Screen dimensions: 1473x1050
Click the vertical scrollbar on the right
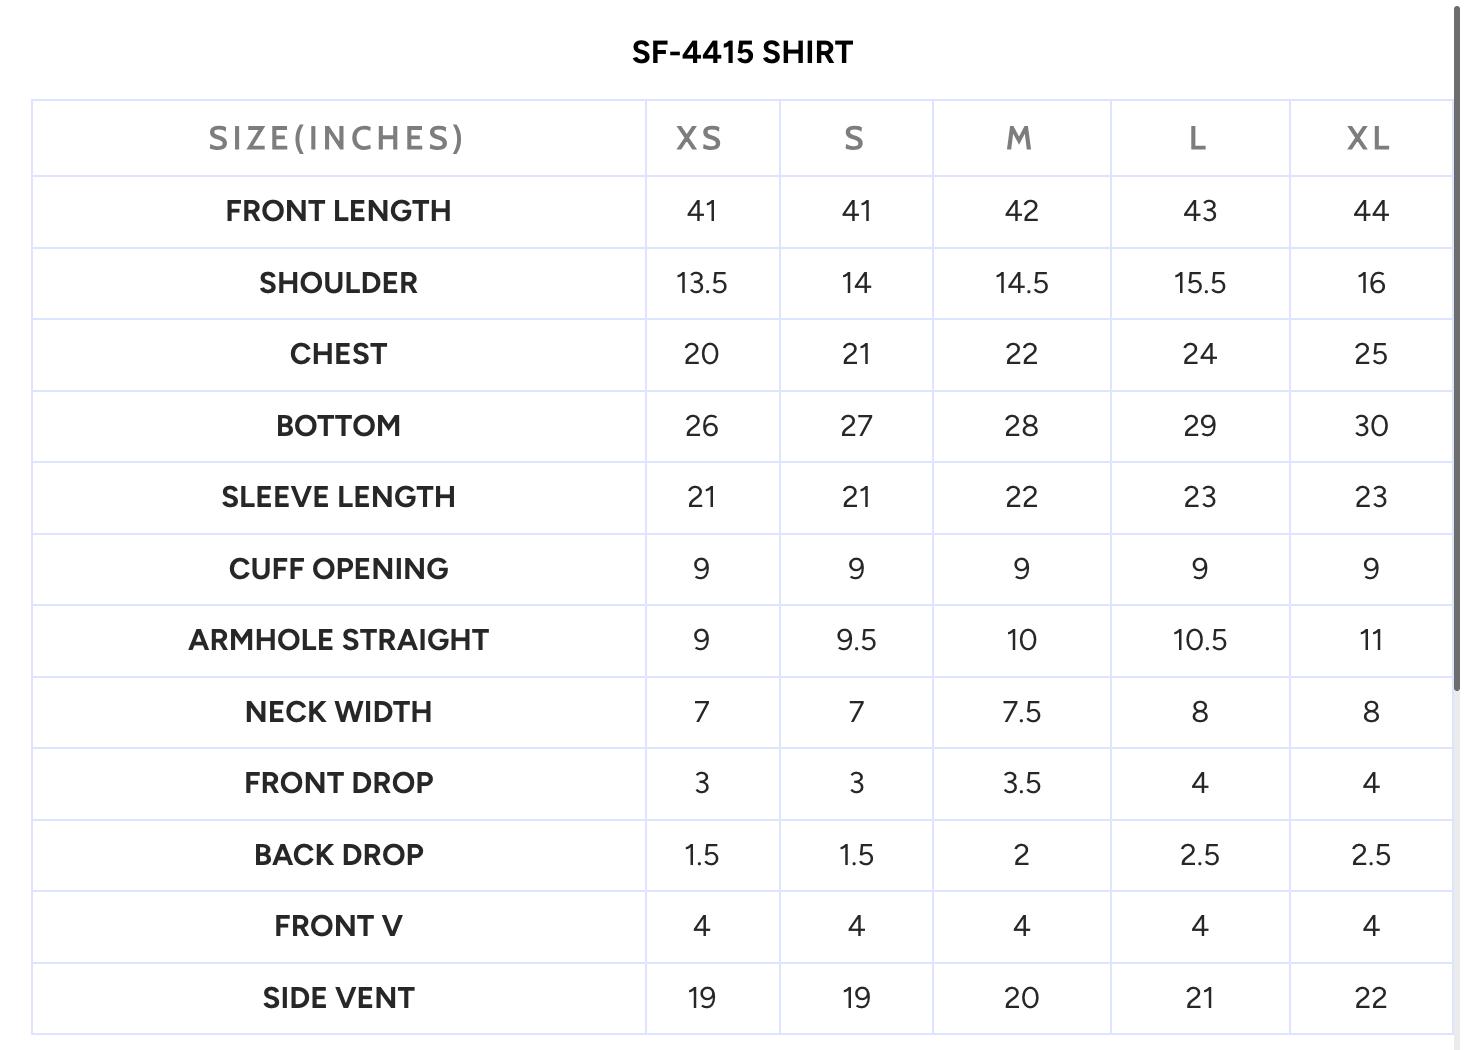coord(1458,350)
